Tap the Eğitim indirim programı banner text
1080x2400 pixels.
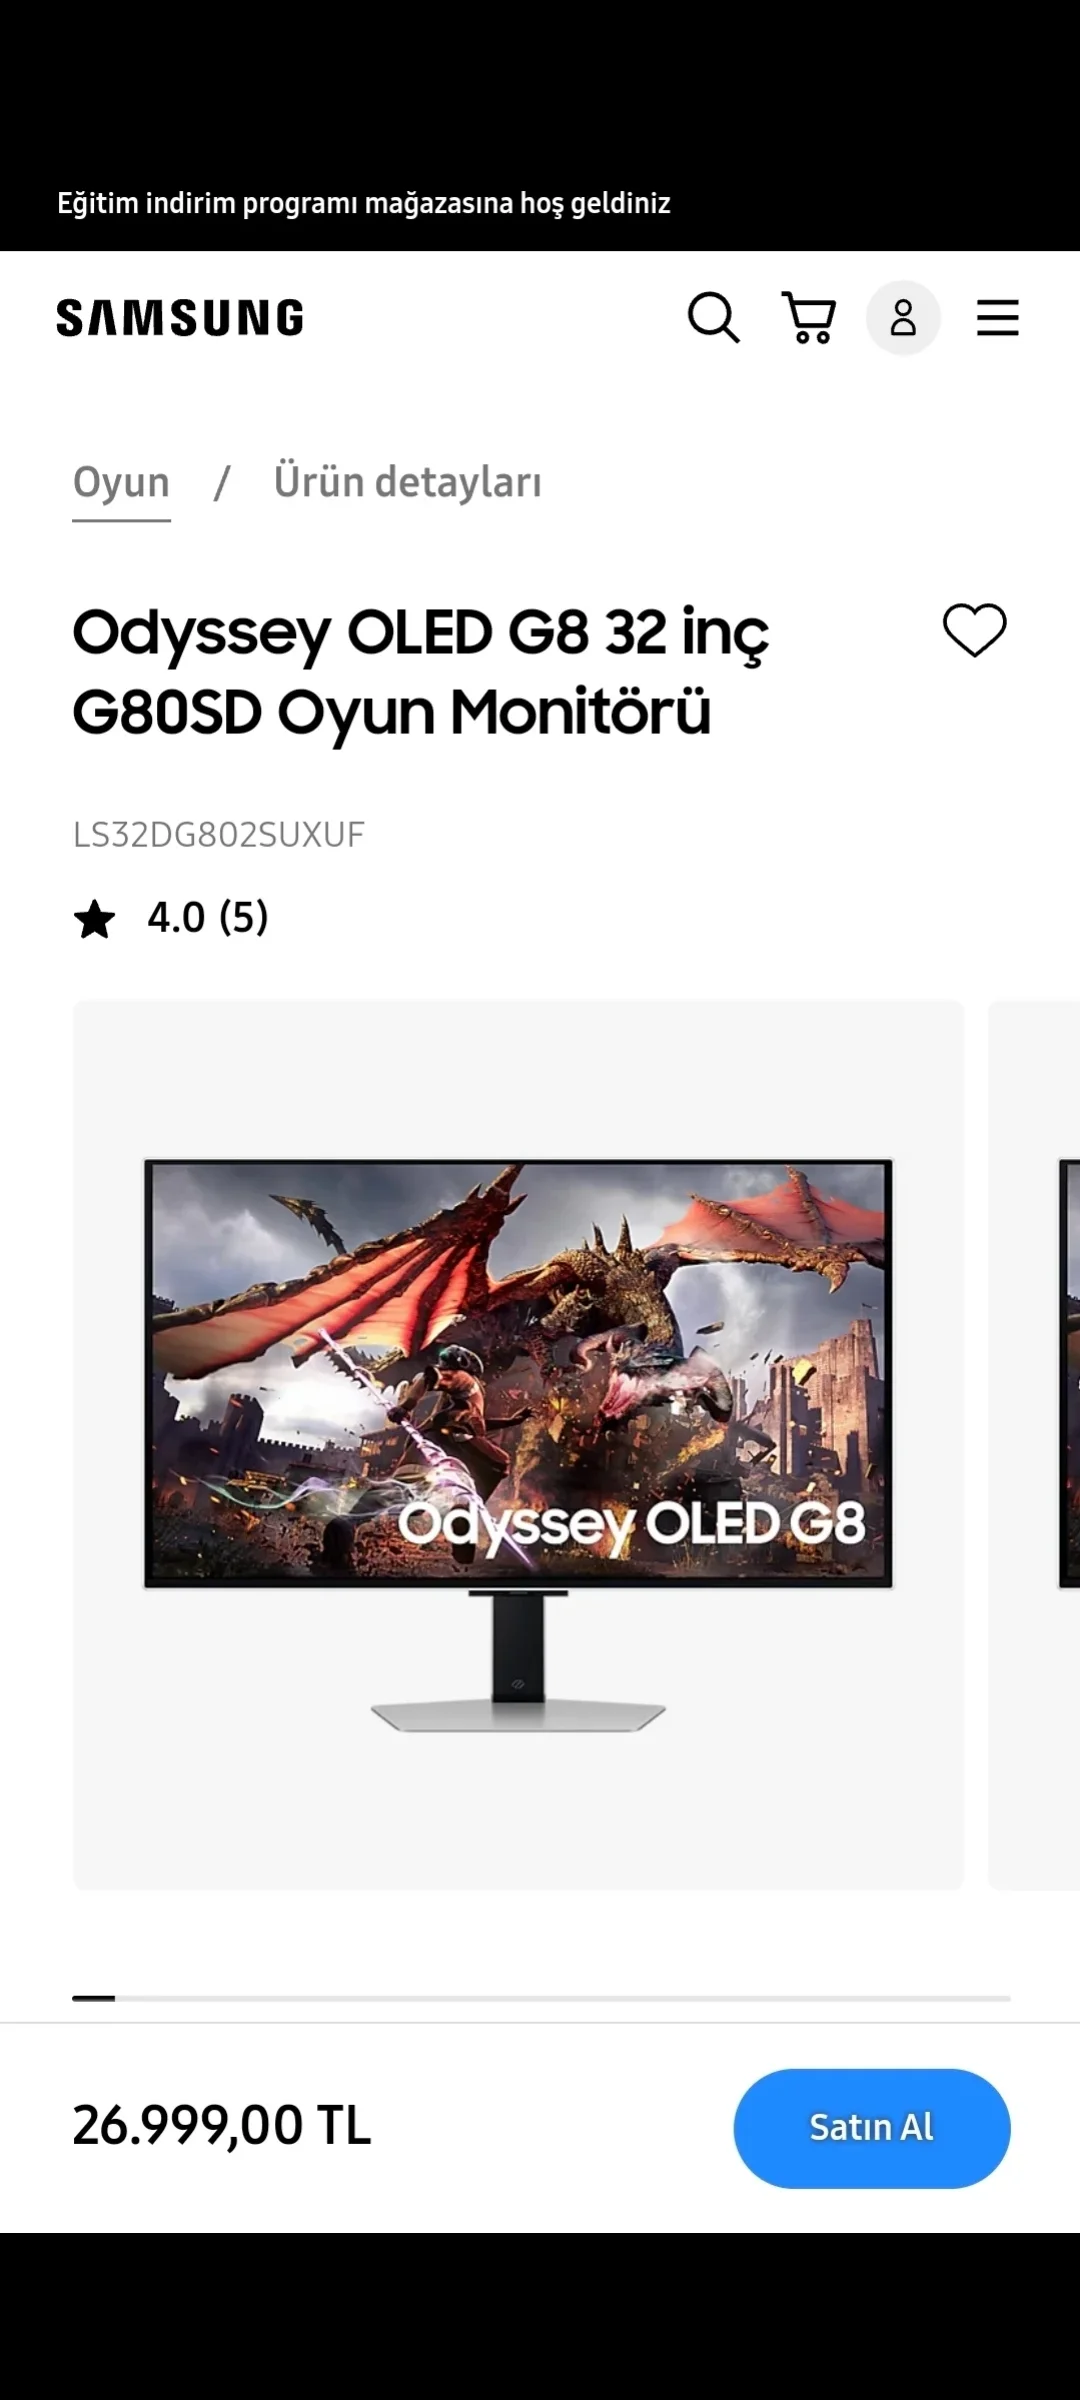coord(364,203)
